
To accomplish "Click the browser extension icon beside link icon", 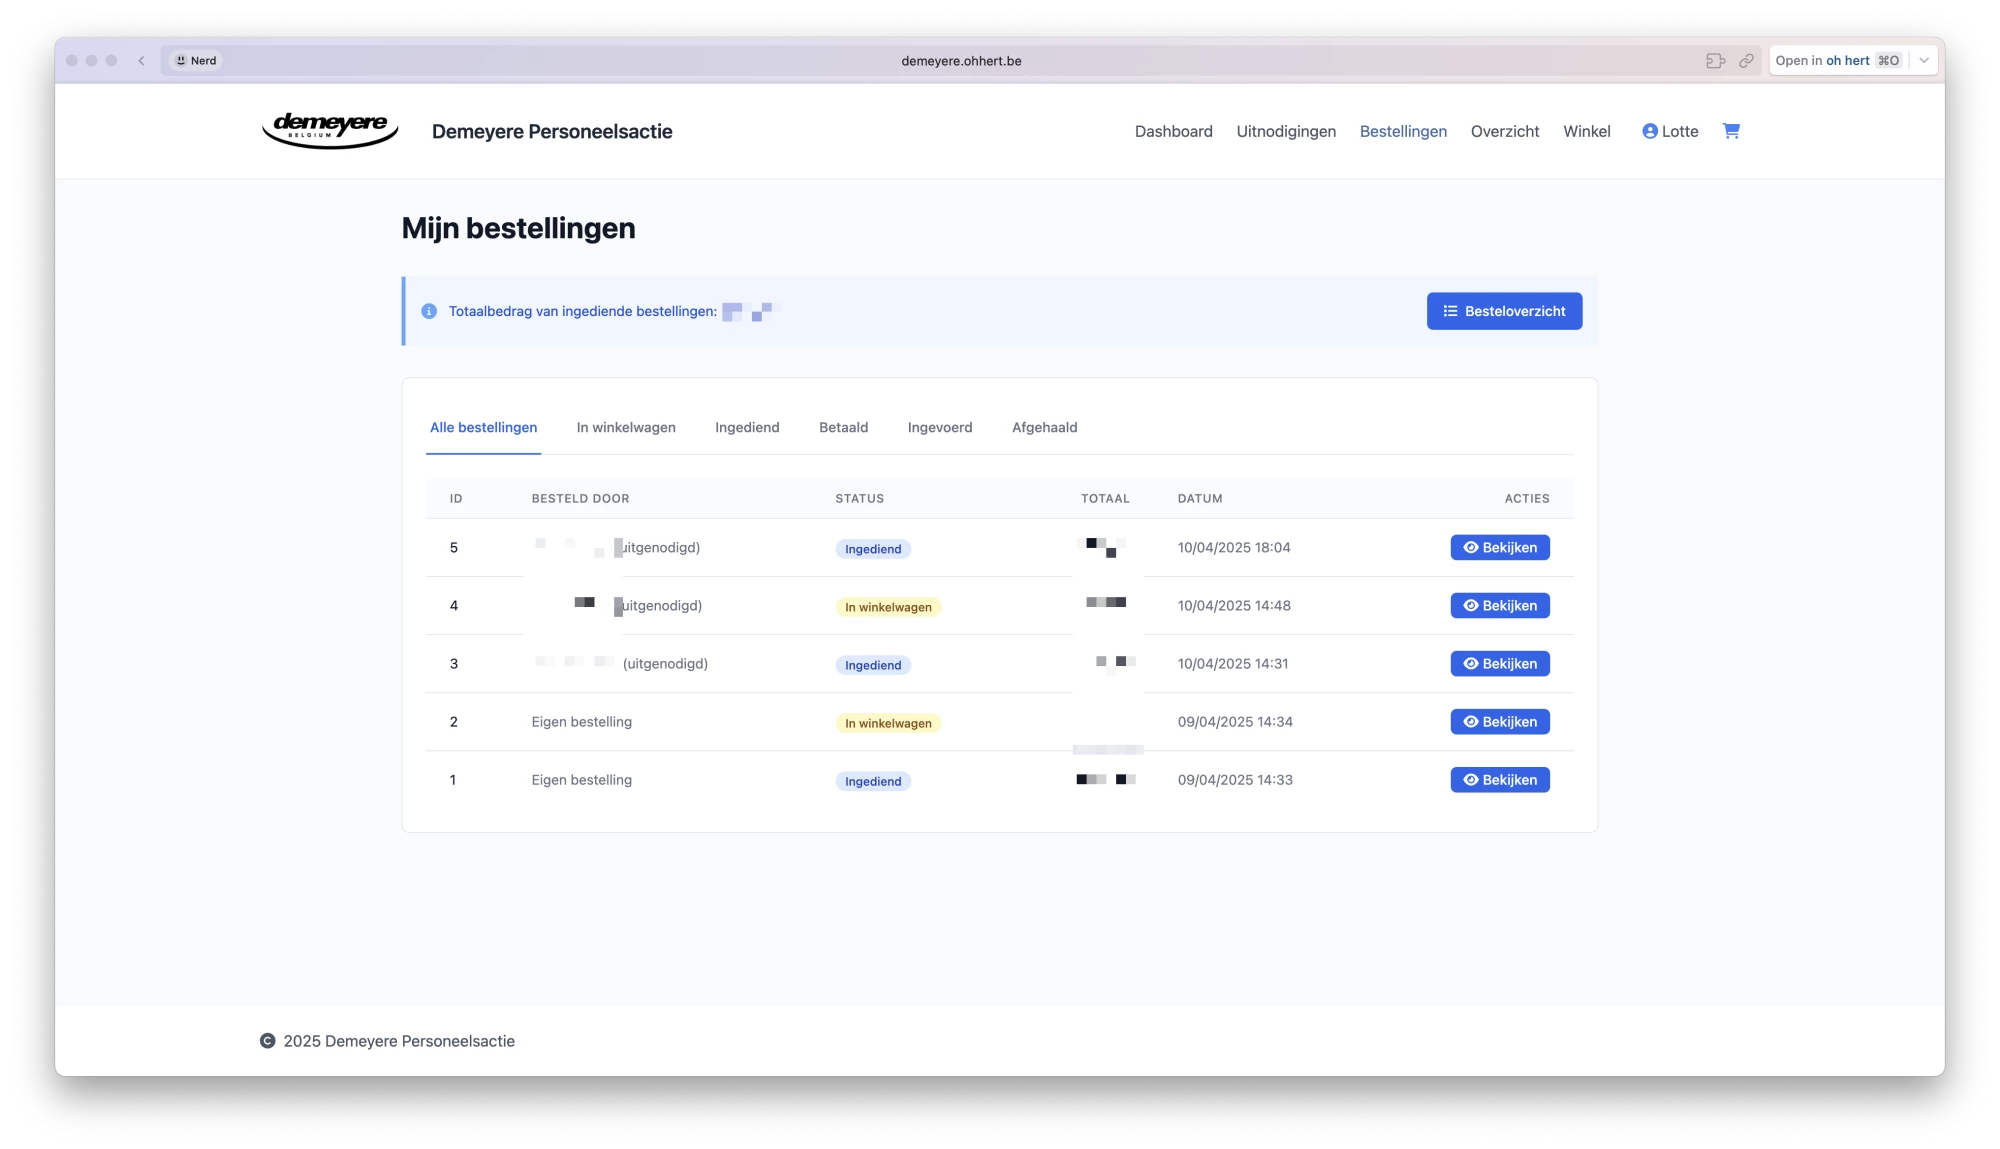I will tap(1715, 61).
